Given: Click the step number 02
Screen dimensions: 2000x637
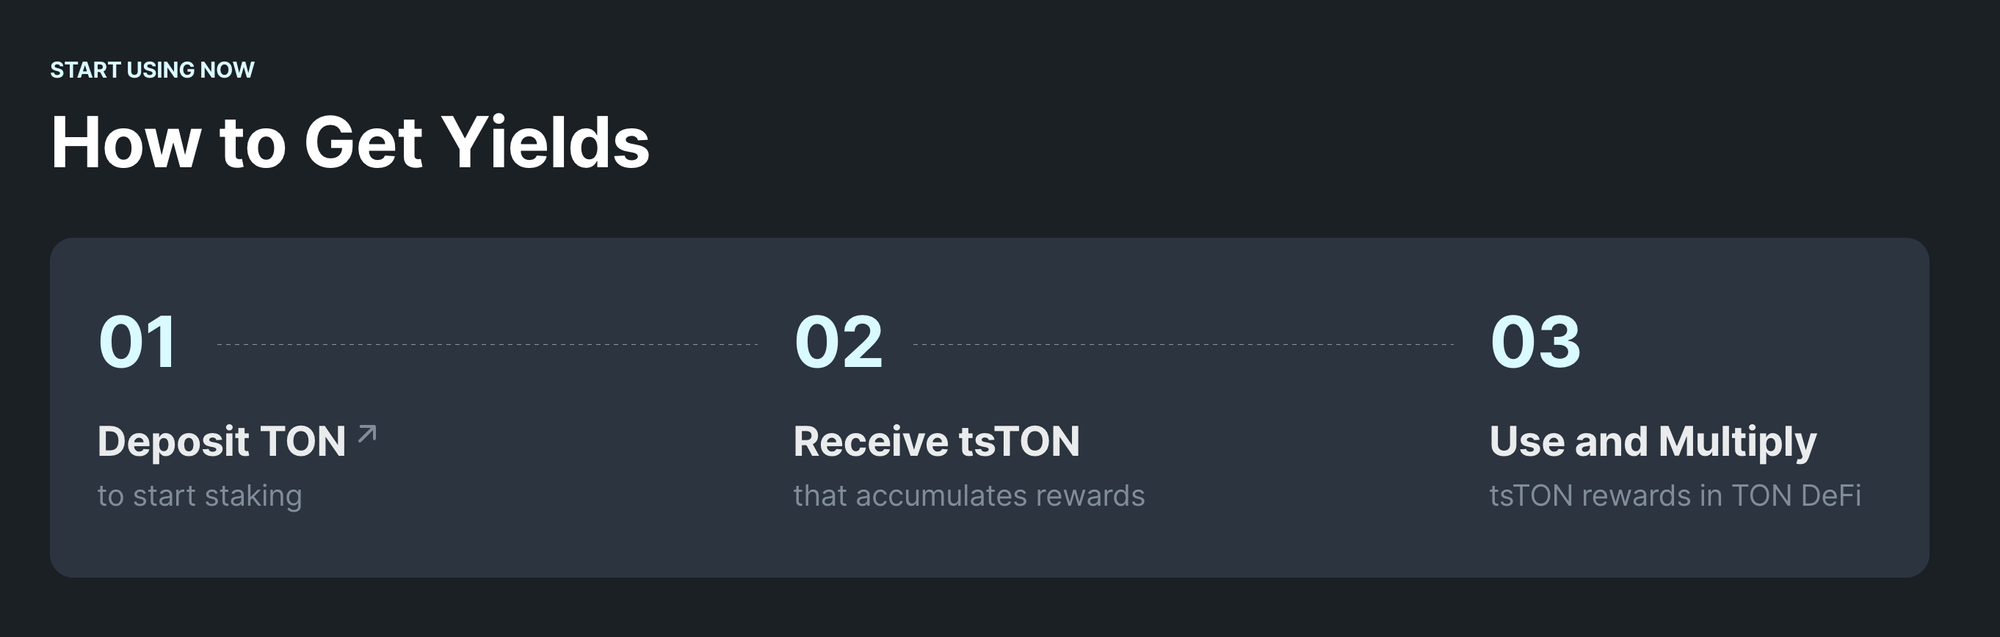Looking at the screenshot, I should click(838, 342).
